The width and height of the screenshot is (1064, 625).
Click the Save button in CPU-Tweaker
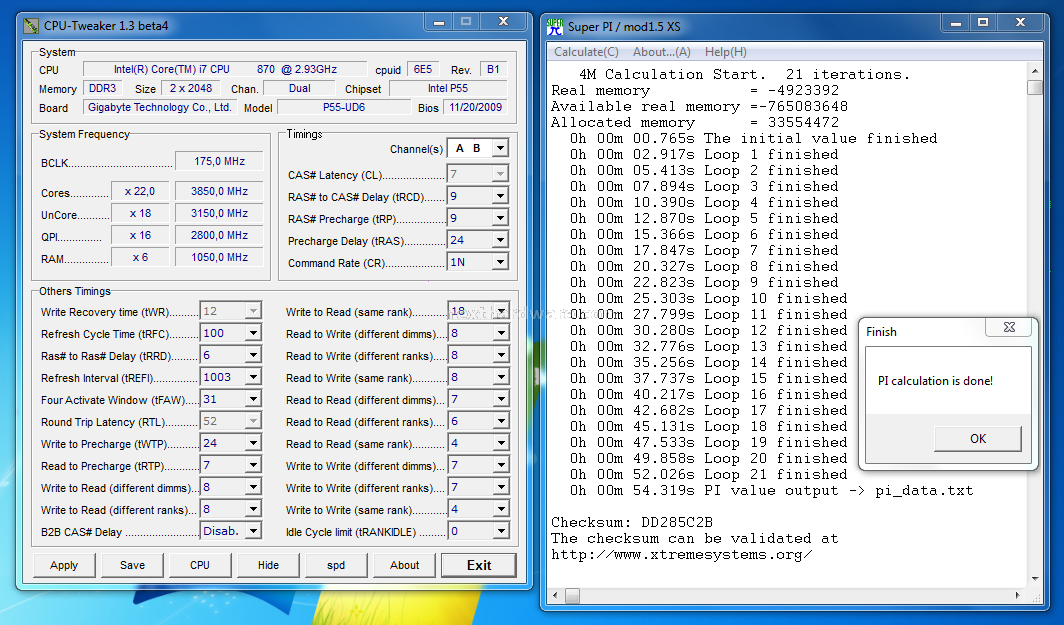tap(132, 565)
